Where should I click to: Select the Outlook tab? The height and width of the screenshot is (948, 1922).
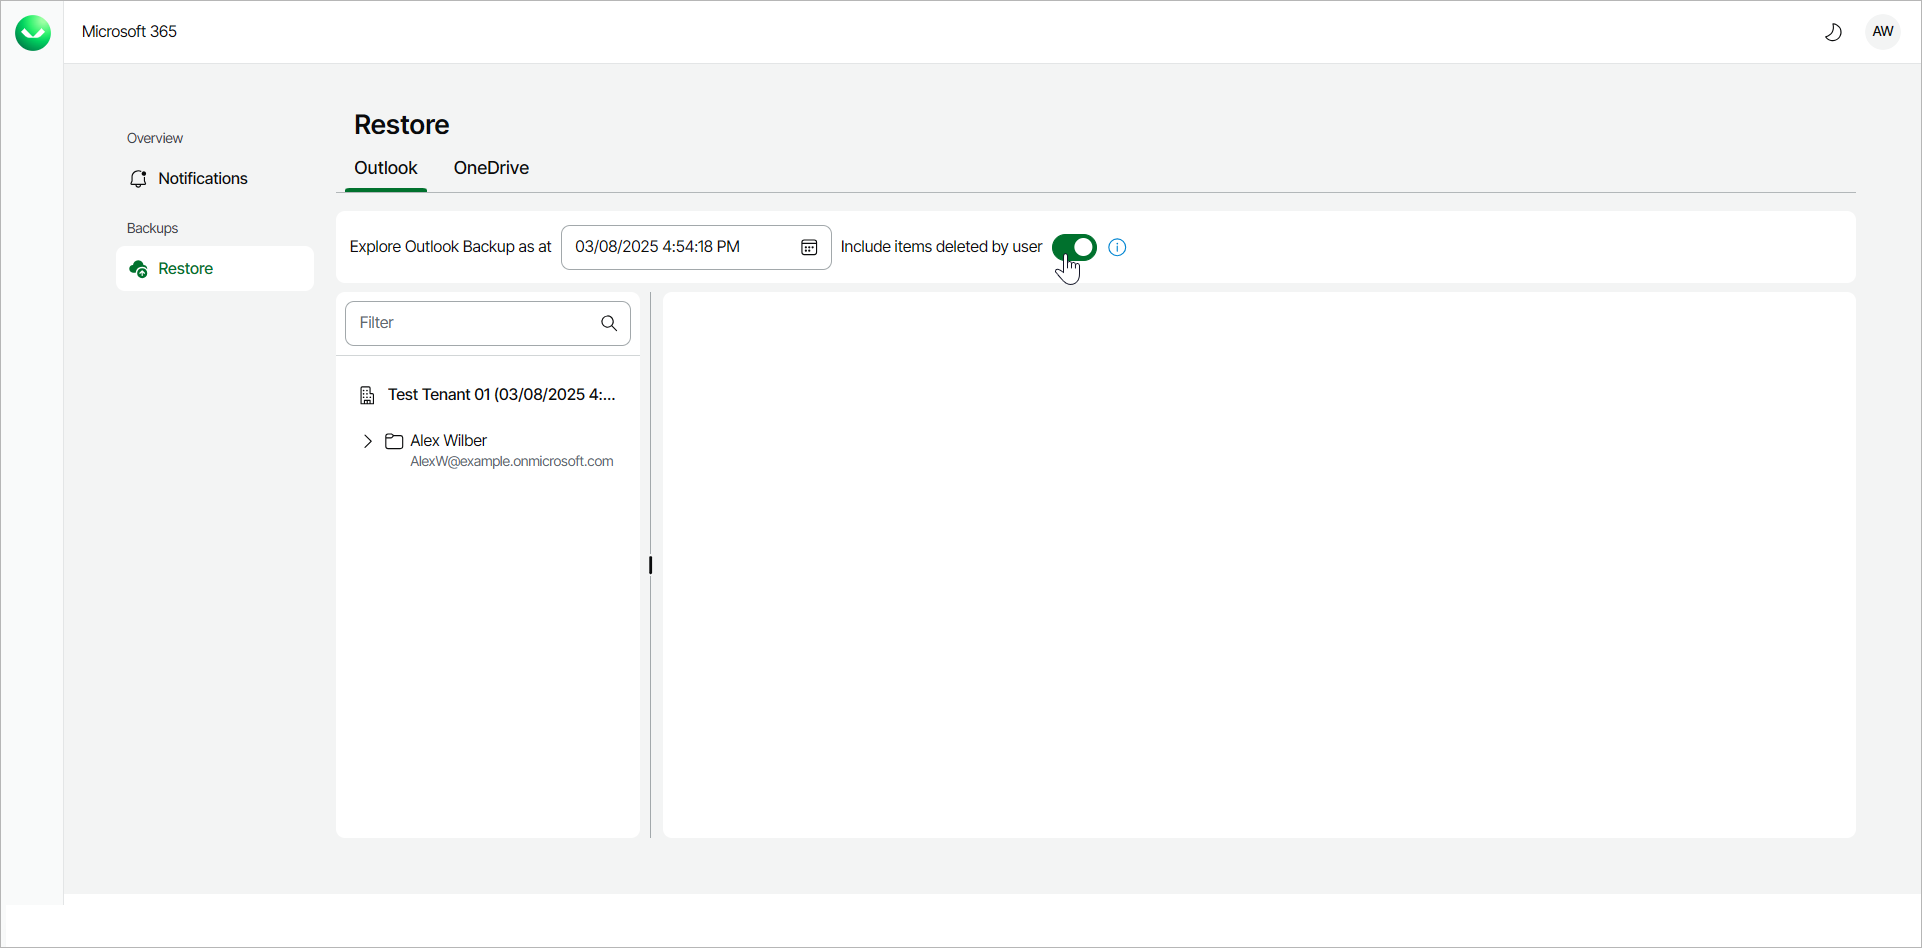(x=385, y=168)
